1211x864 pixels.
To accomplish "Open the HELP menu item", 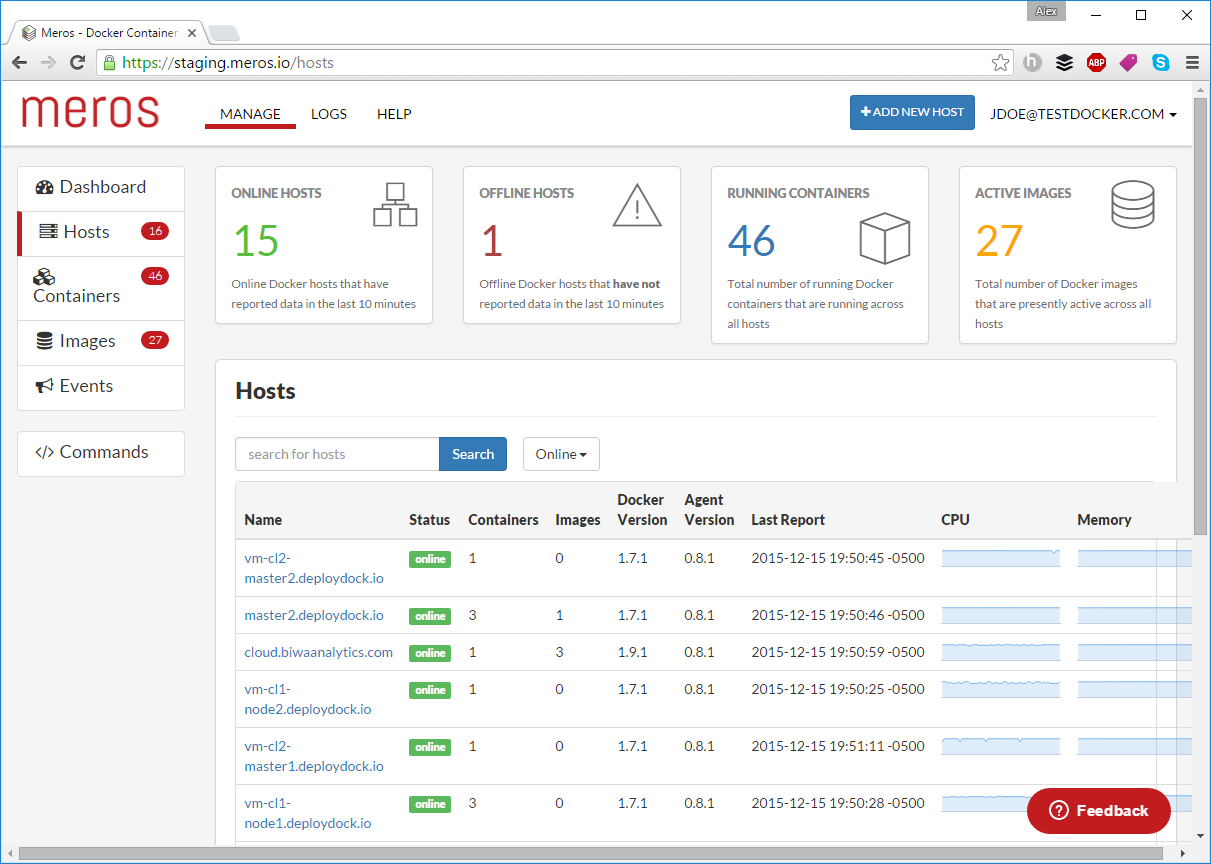I will 394,114.
